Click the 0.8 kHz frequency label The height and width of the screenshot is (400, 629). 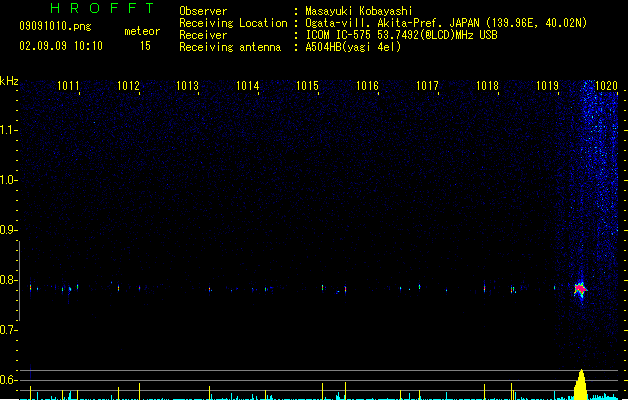coord(8,280)
